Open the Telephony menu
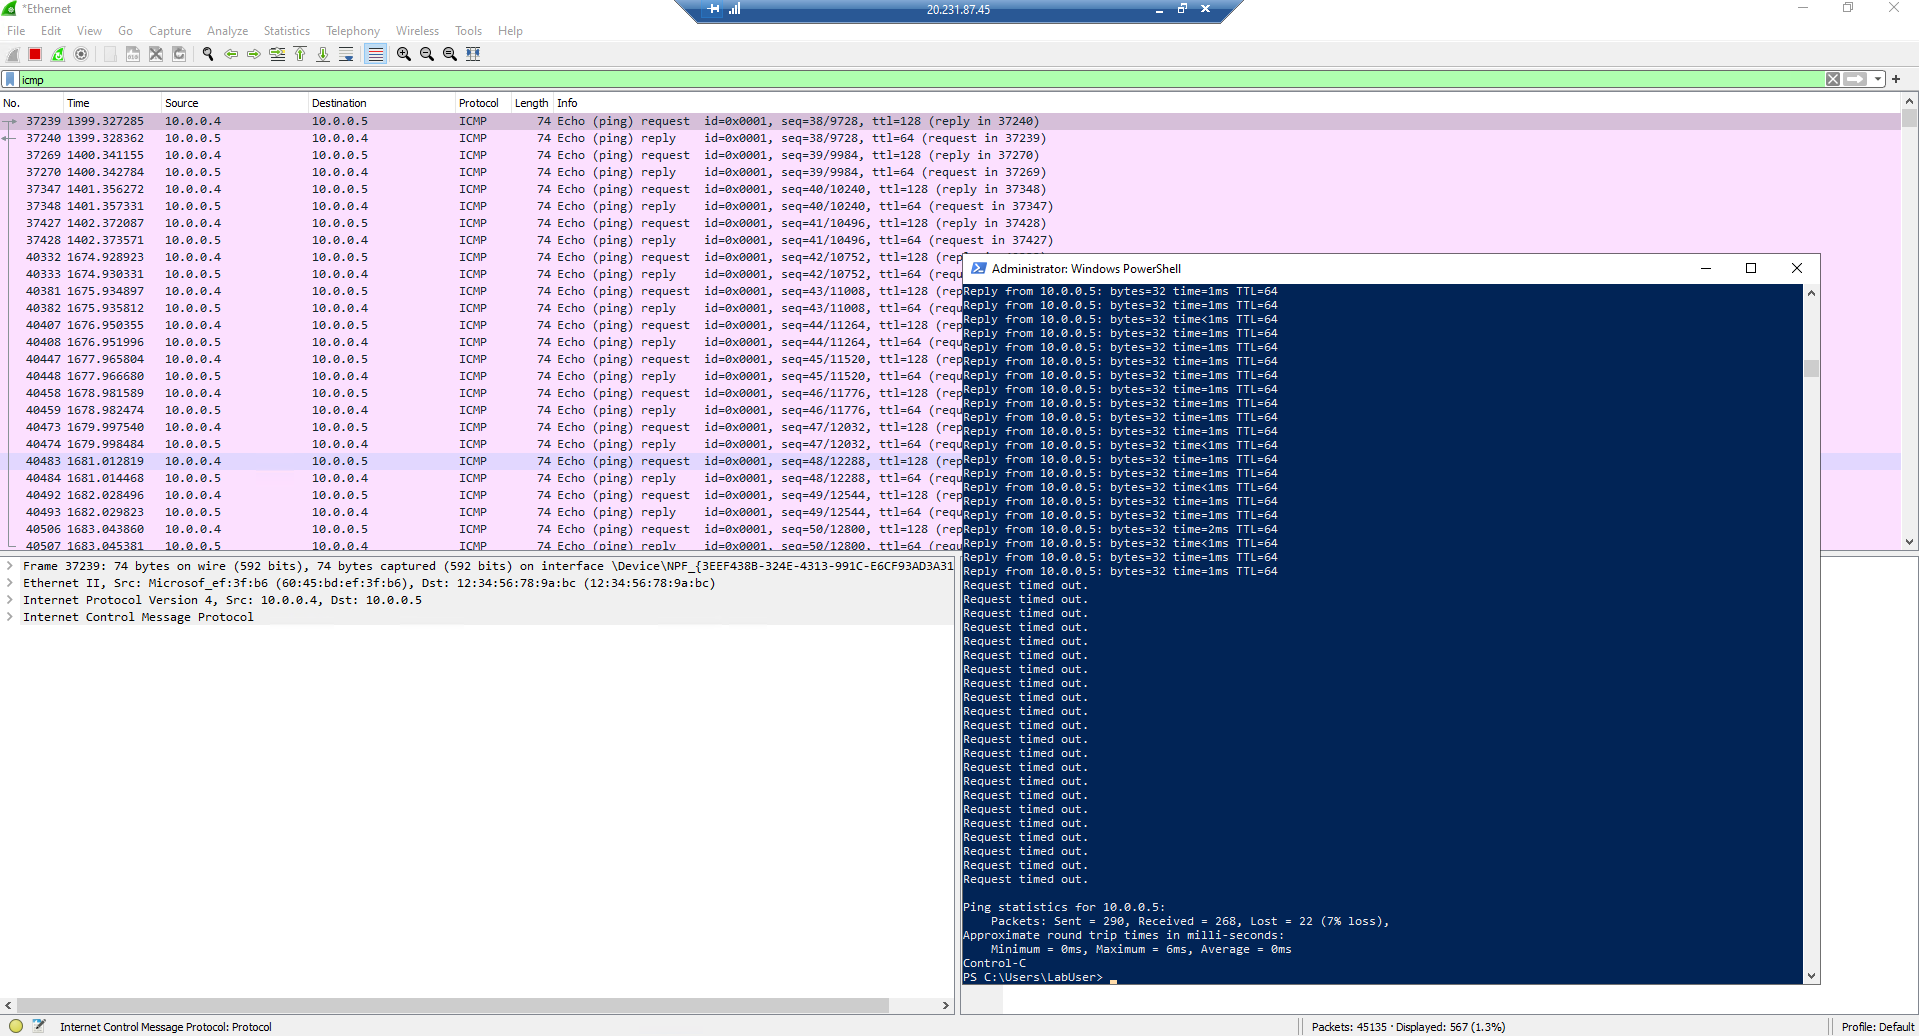Screen dimensions: 1919x1036 [352, 31]
